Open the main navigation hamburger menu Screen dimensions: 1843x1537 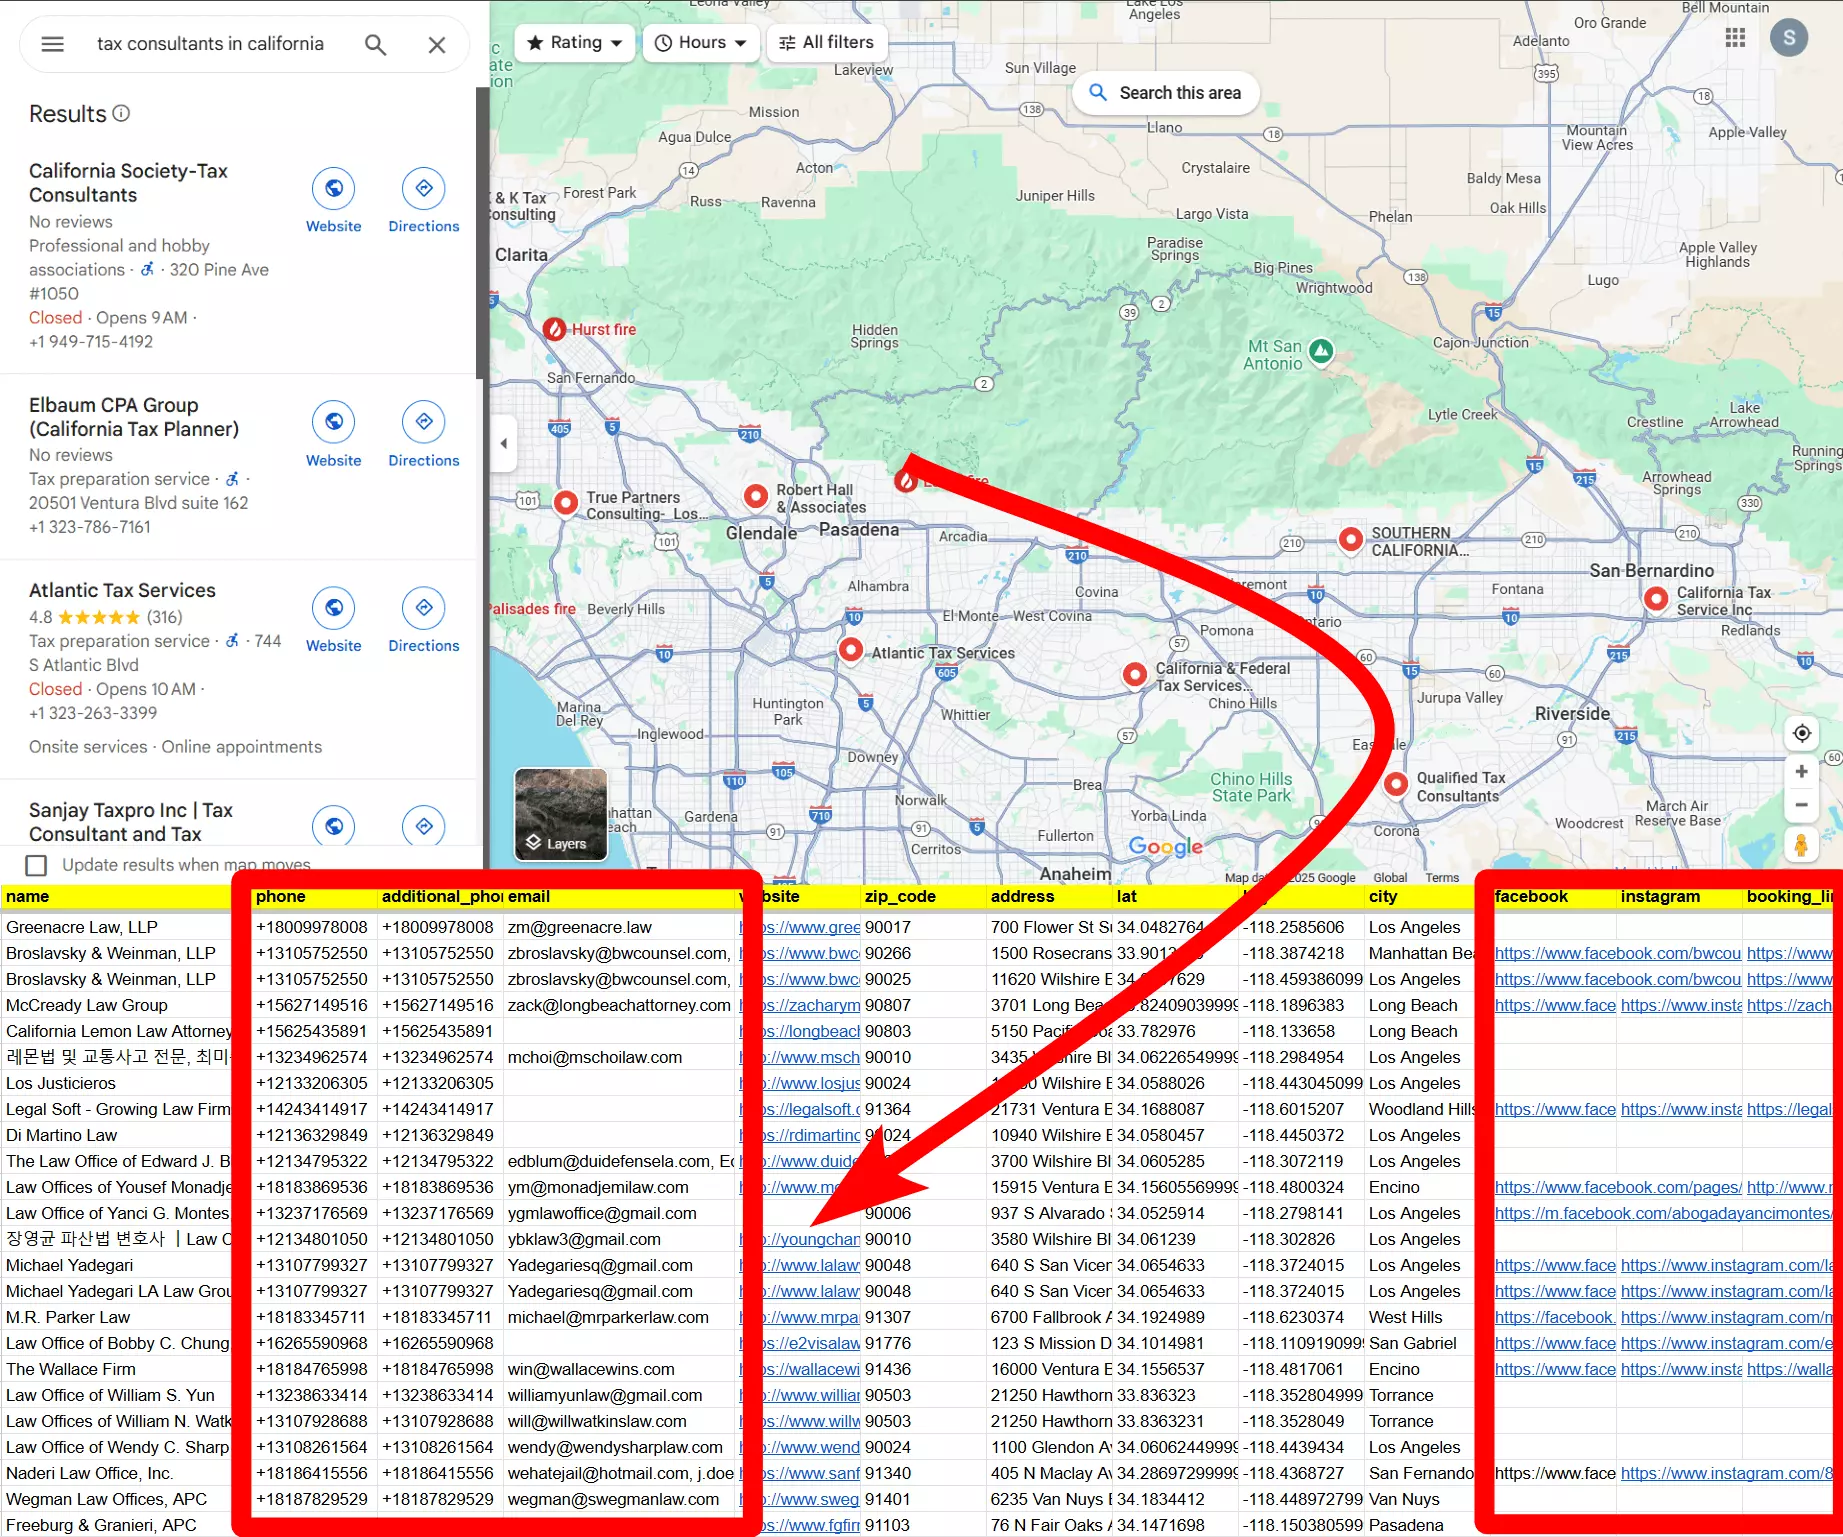coord(52,44)
